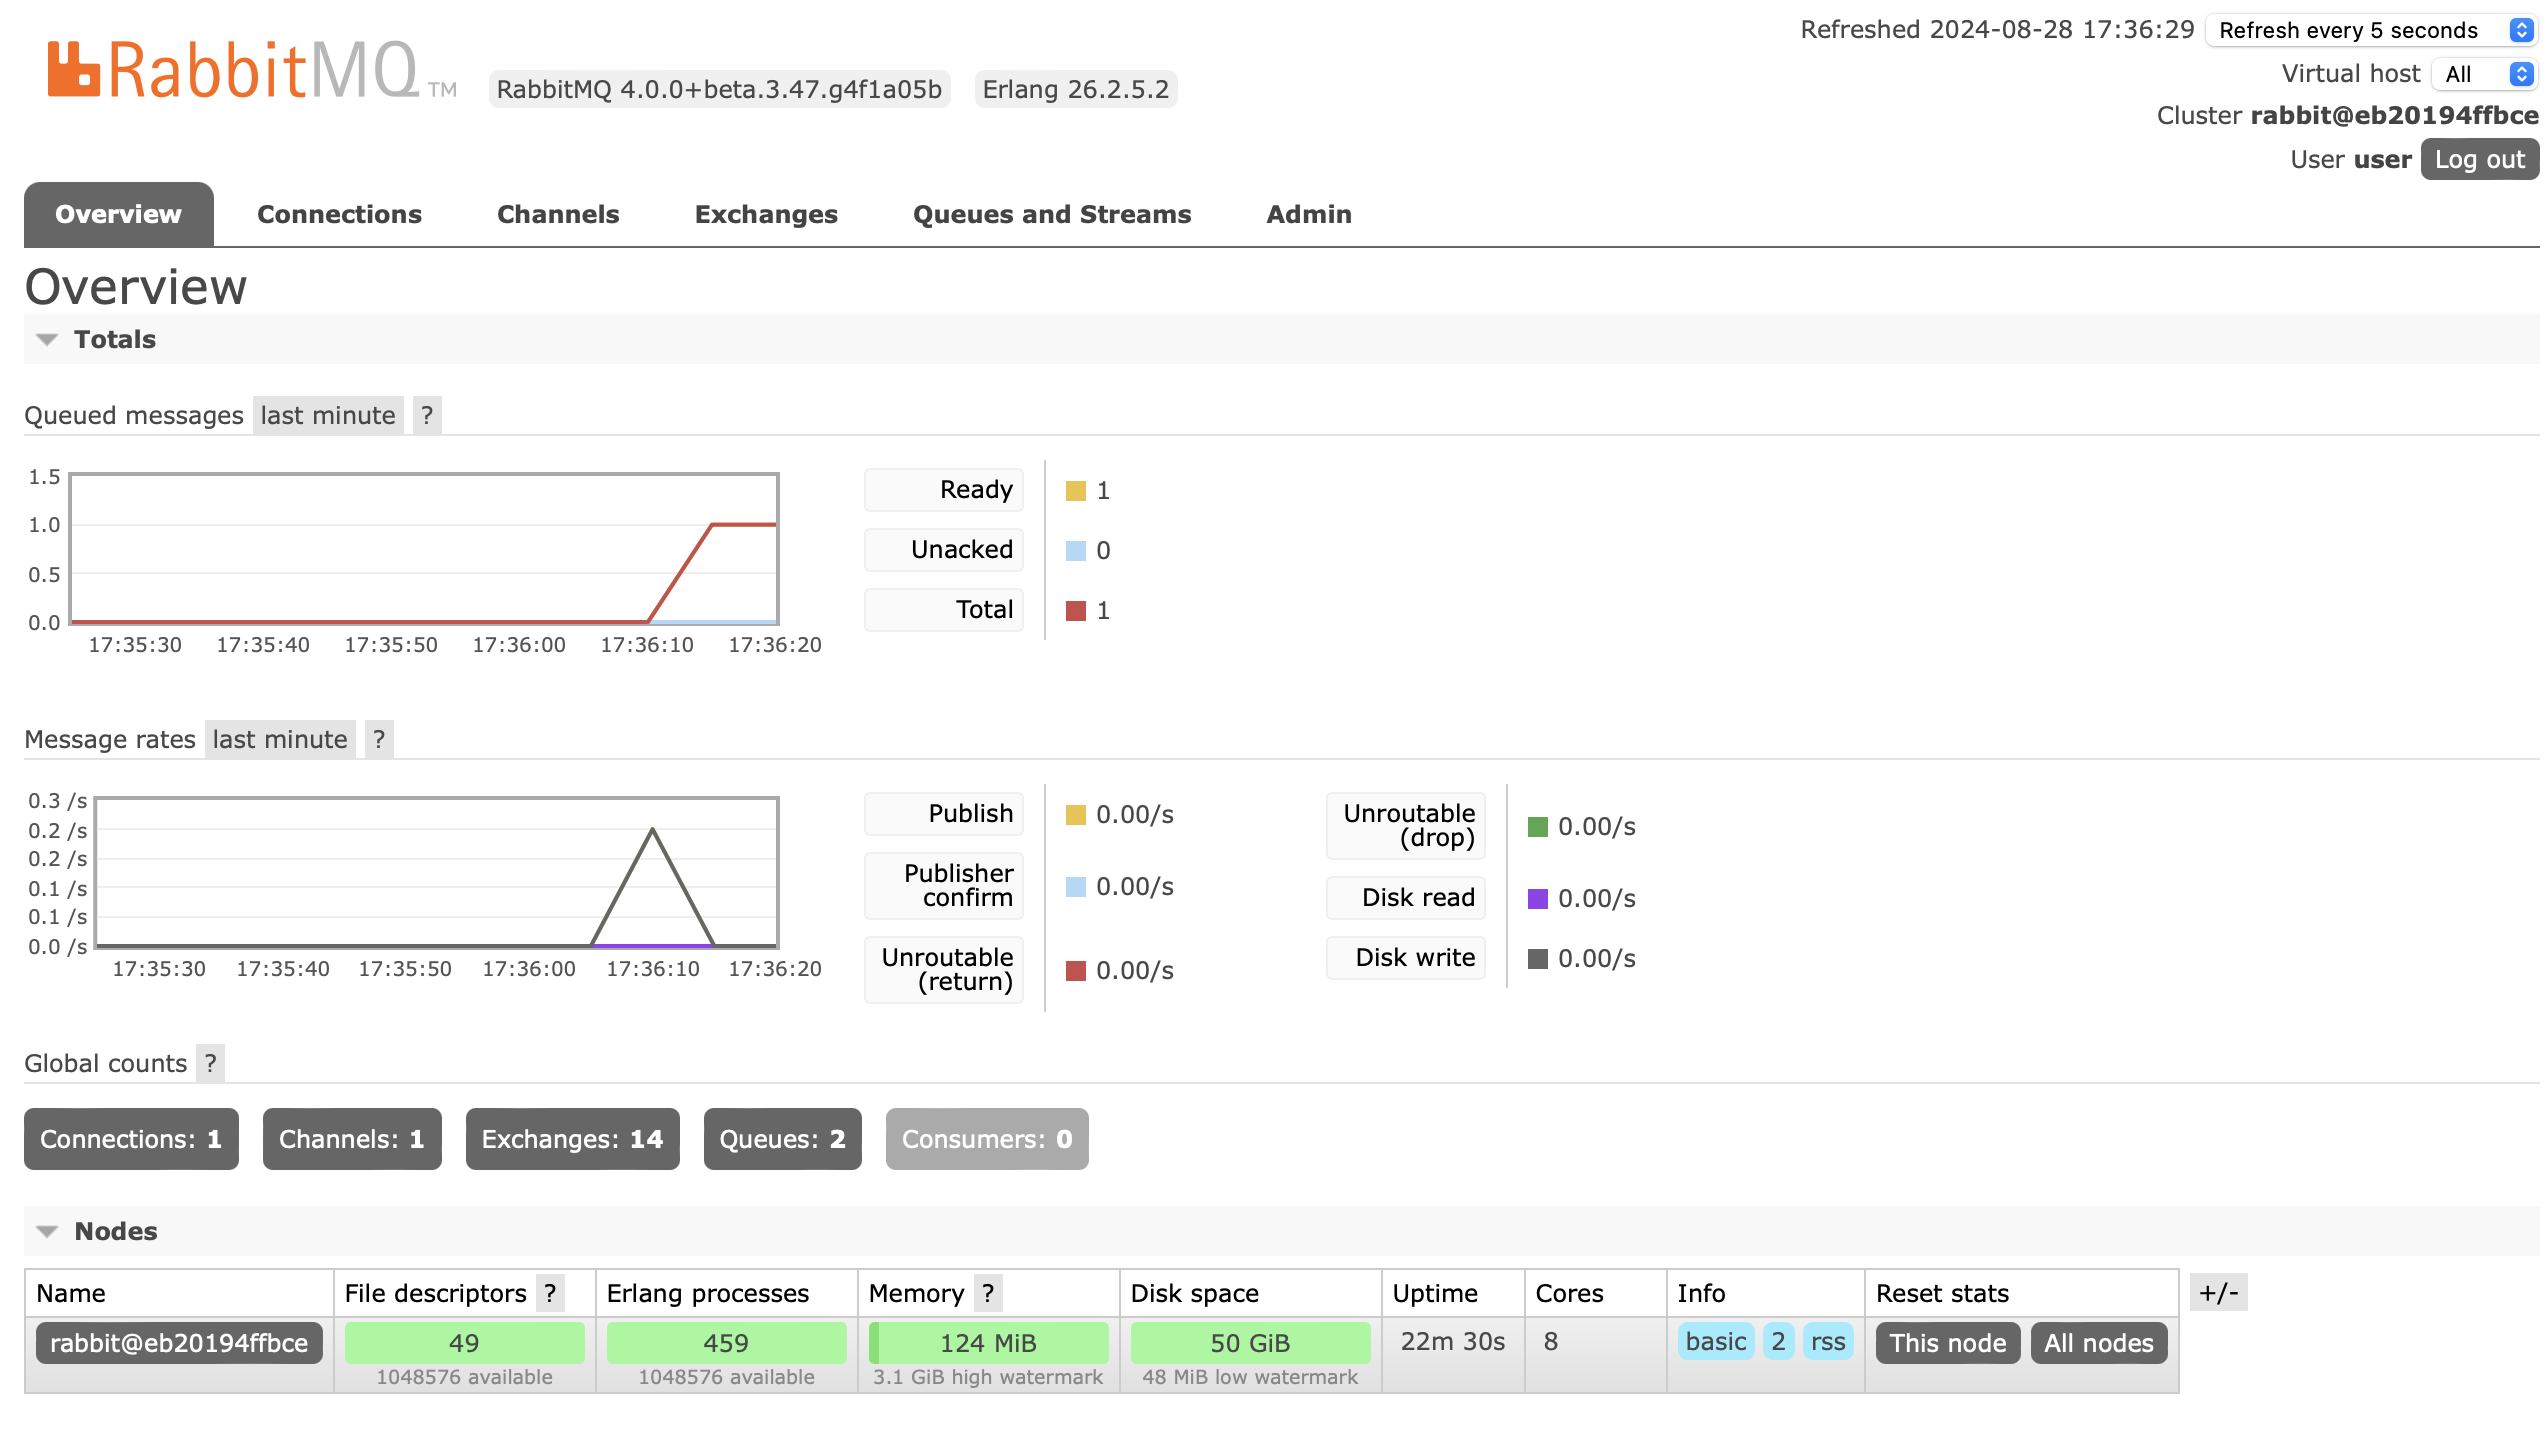
Task: Change Queued messages last minute range
Action: pos(328,415)
